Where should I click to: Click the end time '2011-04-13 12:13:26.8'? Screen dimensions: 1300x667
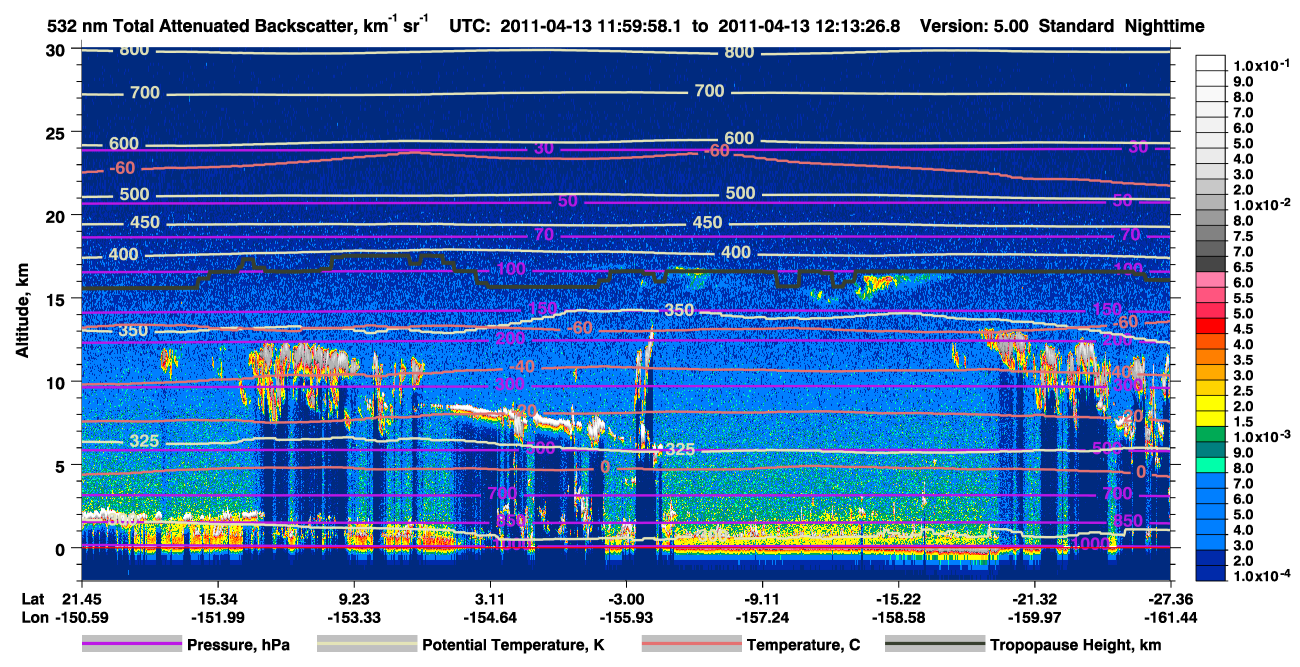coord(810,25)
